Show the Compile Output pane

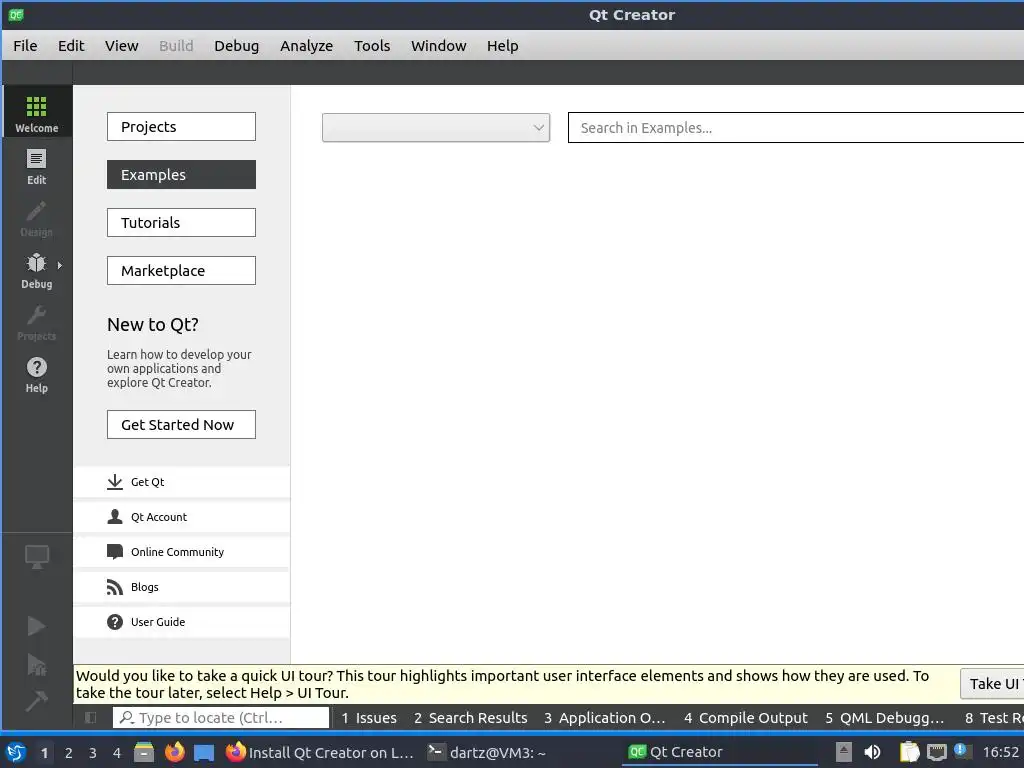point(746,718)
